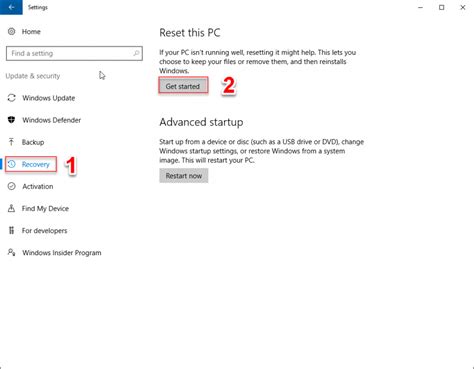This screenshot has width=474, height=369.
Task: Go to Windows Defender section
Action: [52, 120]
